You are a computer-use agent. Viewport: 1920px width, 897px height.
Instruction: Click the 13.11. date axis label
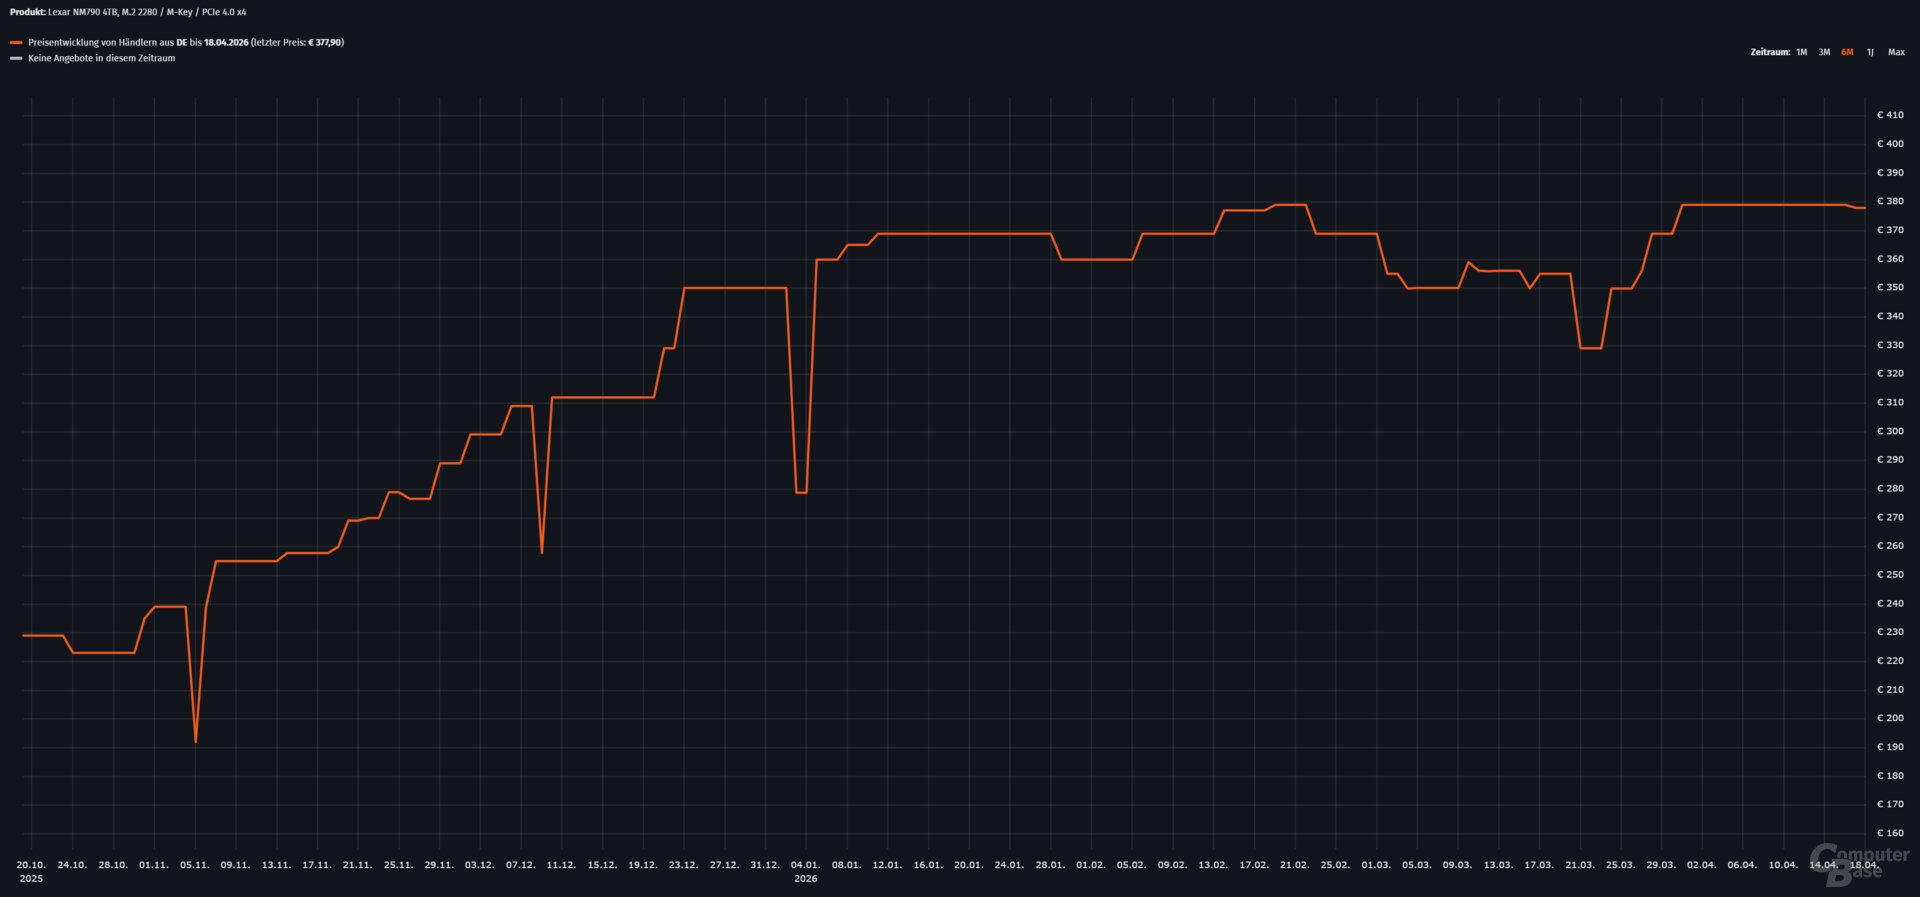pyautogui.click(x=276, y=865)
